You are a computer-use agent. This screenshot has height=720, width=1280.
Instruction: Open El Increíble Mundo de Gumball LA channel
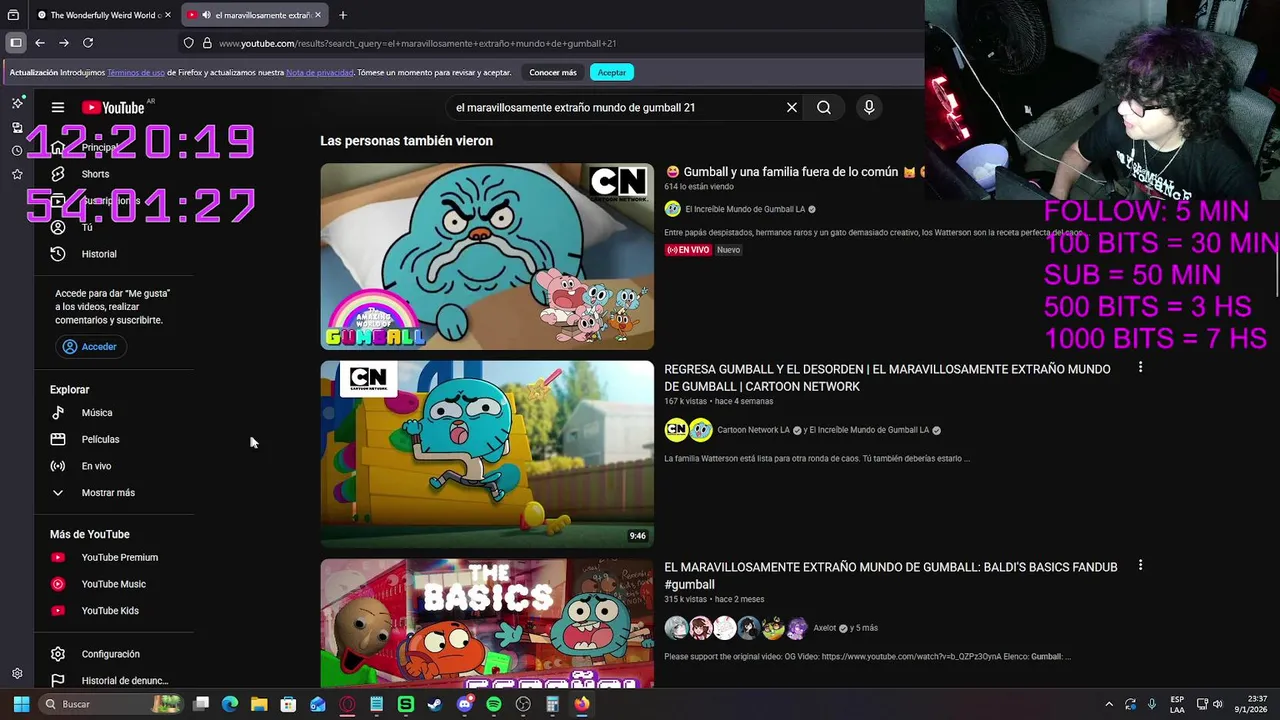[x=745, y=209]
